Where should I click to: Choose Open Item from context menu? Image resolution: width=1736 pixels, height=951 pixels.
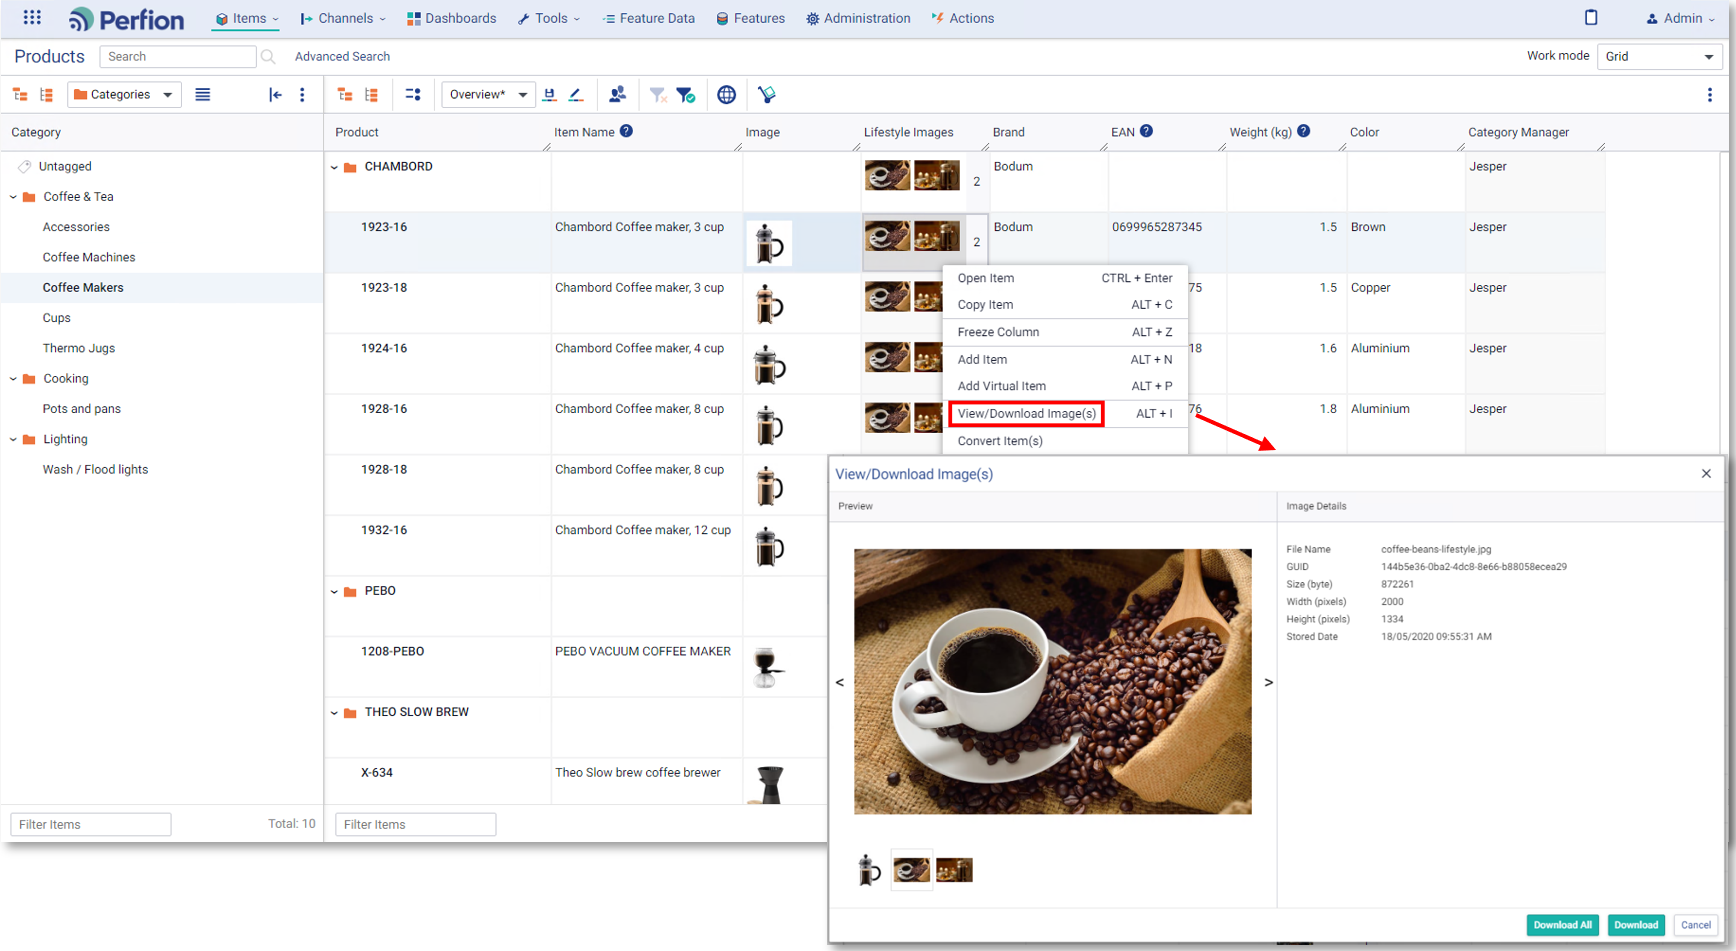[x=1065, y=278]
